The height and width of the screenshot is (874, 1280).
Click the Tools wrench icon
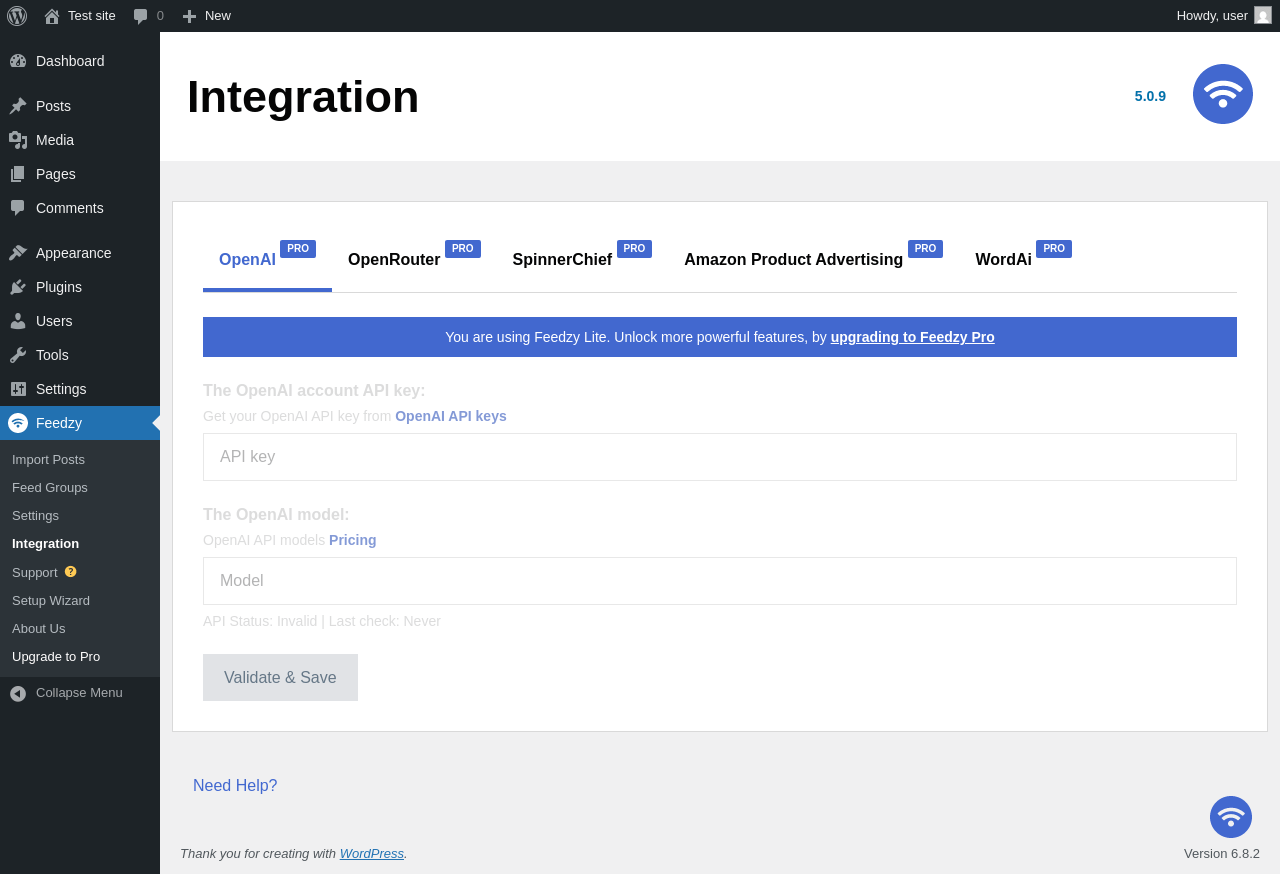pyautogui.click(x=18, y=355)
